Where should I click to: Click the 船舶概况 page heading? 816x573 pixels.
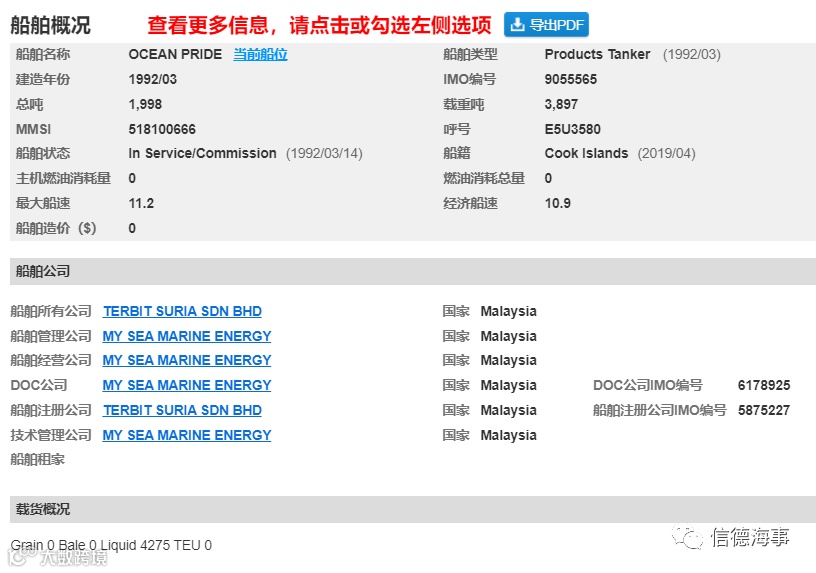pyautogui.click(x=50, y=24)
